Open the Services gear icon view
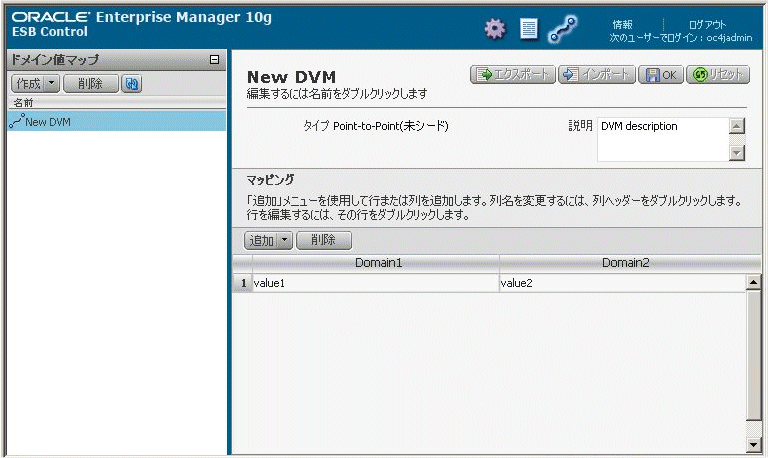Image resolution: width=768 pixels, height=458 pixels. tap(495, 29)
